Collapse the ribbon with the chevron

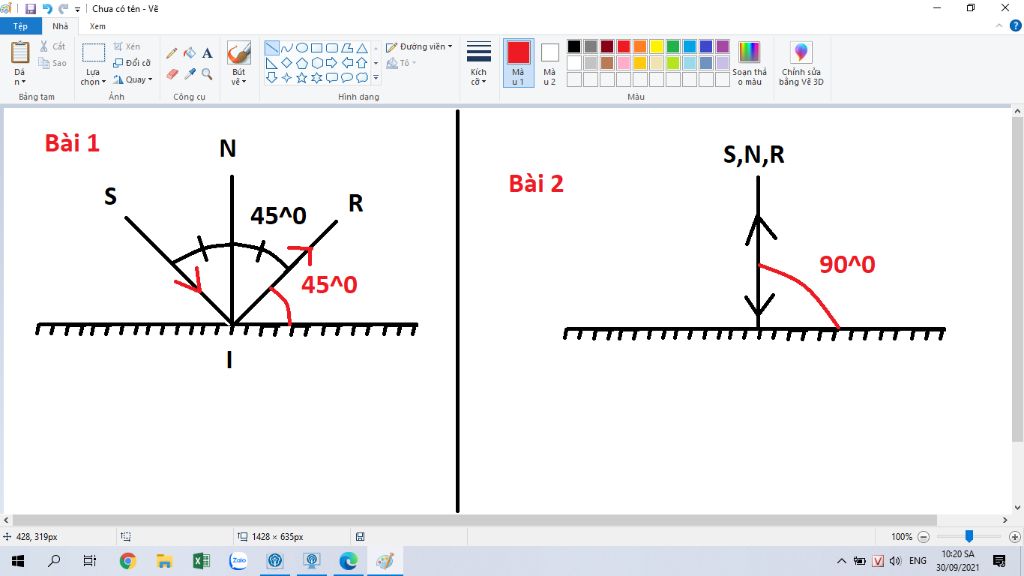(999, 26)
